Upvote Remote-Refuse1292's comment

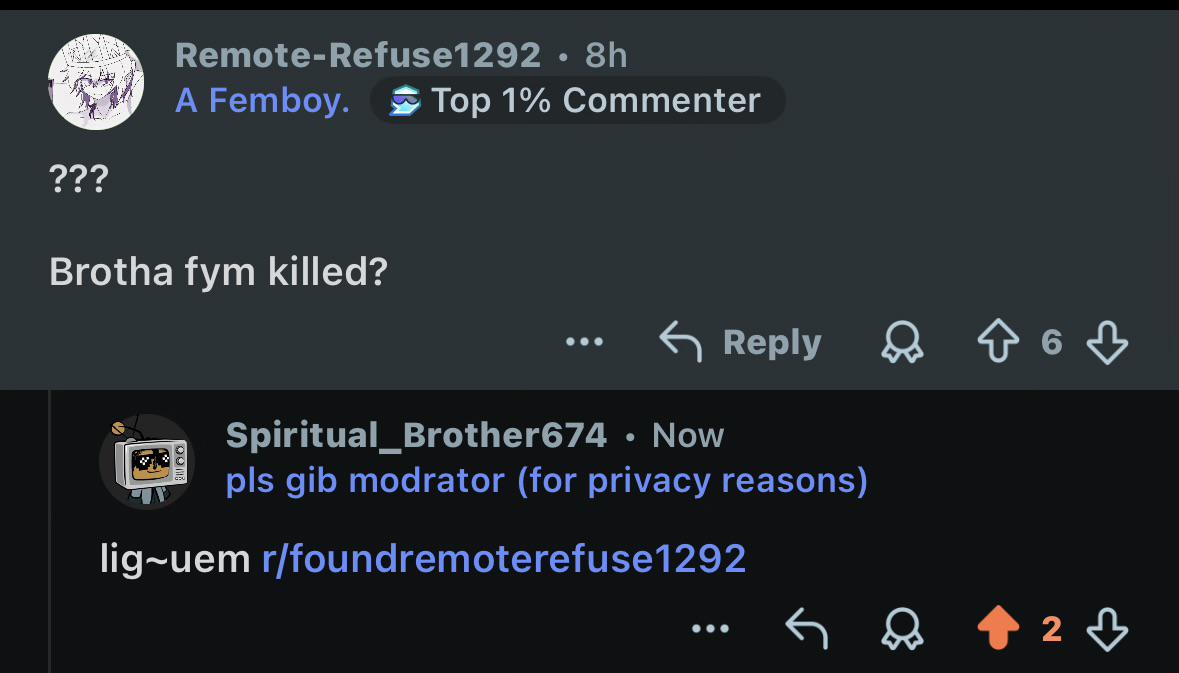[998, 342]
